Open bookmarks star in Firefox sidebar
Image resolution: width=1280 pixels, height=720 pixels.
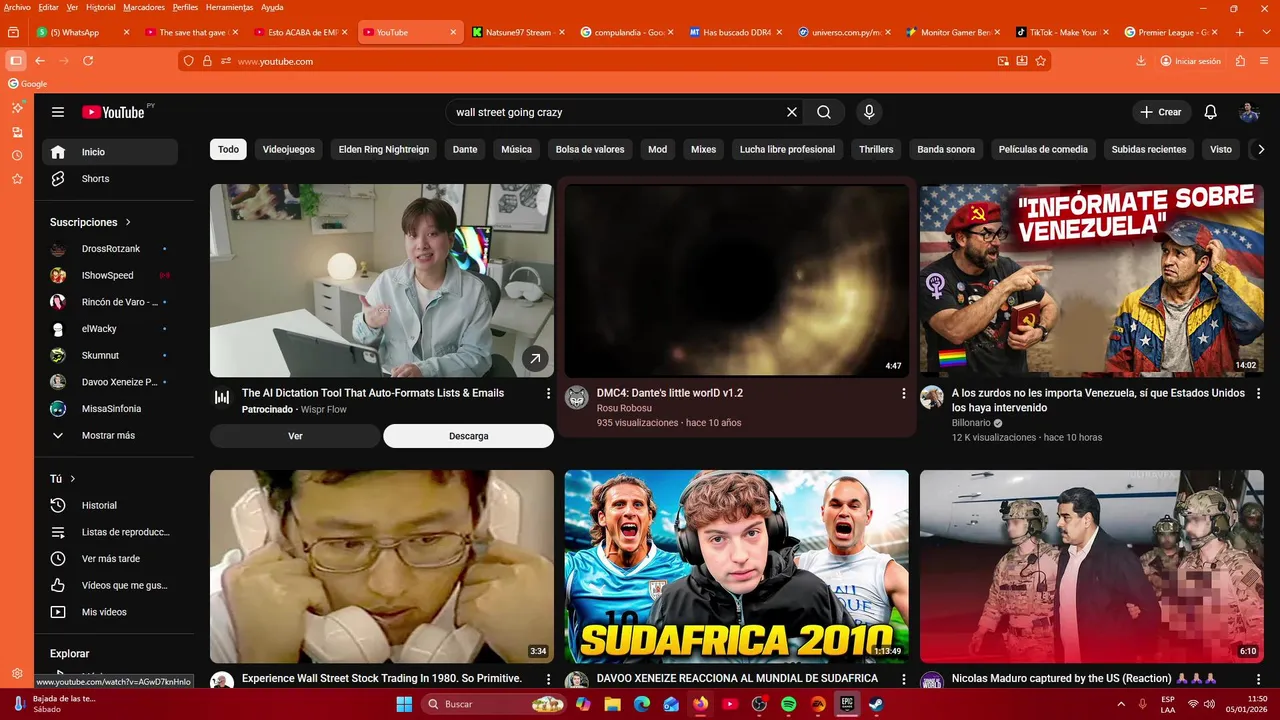17,179
